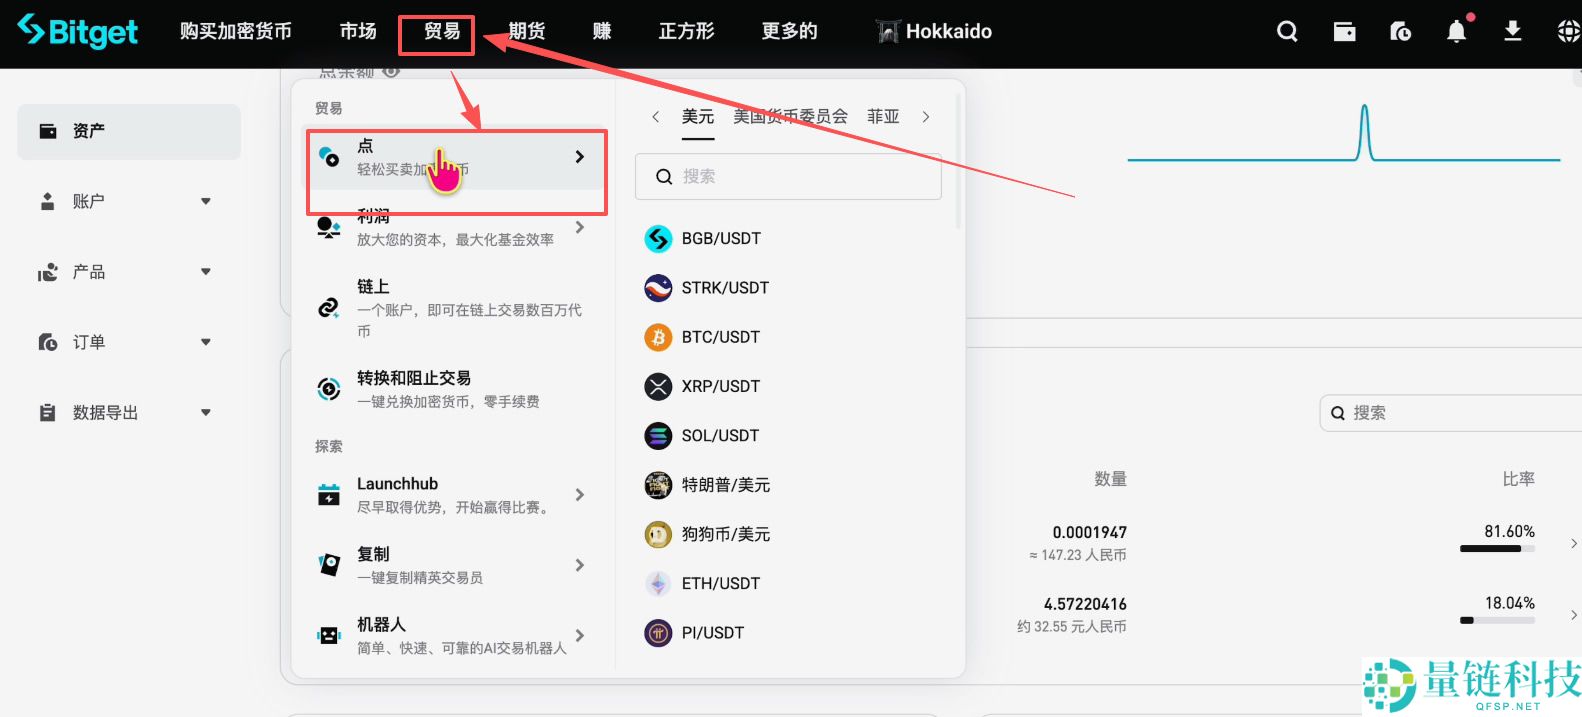The width and height of the screenshot is (1582, 717).
Task: Expand the 复制 submenu chevron
Action: point(580,565)
